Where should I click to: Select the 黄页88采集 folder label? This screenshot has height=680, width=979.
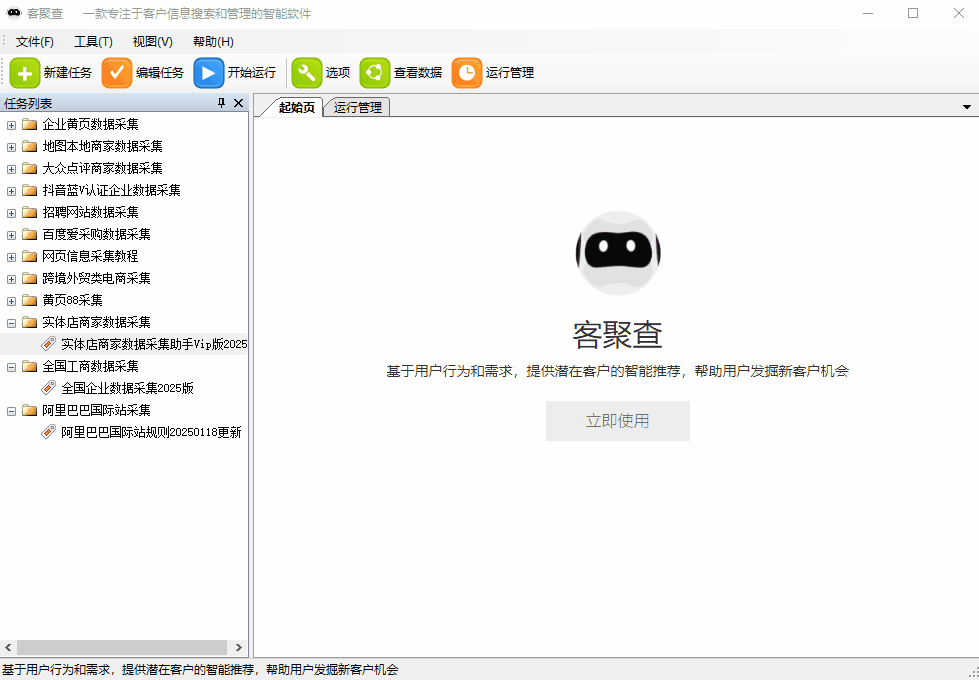click(x=72, y=300)
